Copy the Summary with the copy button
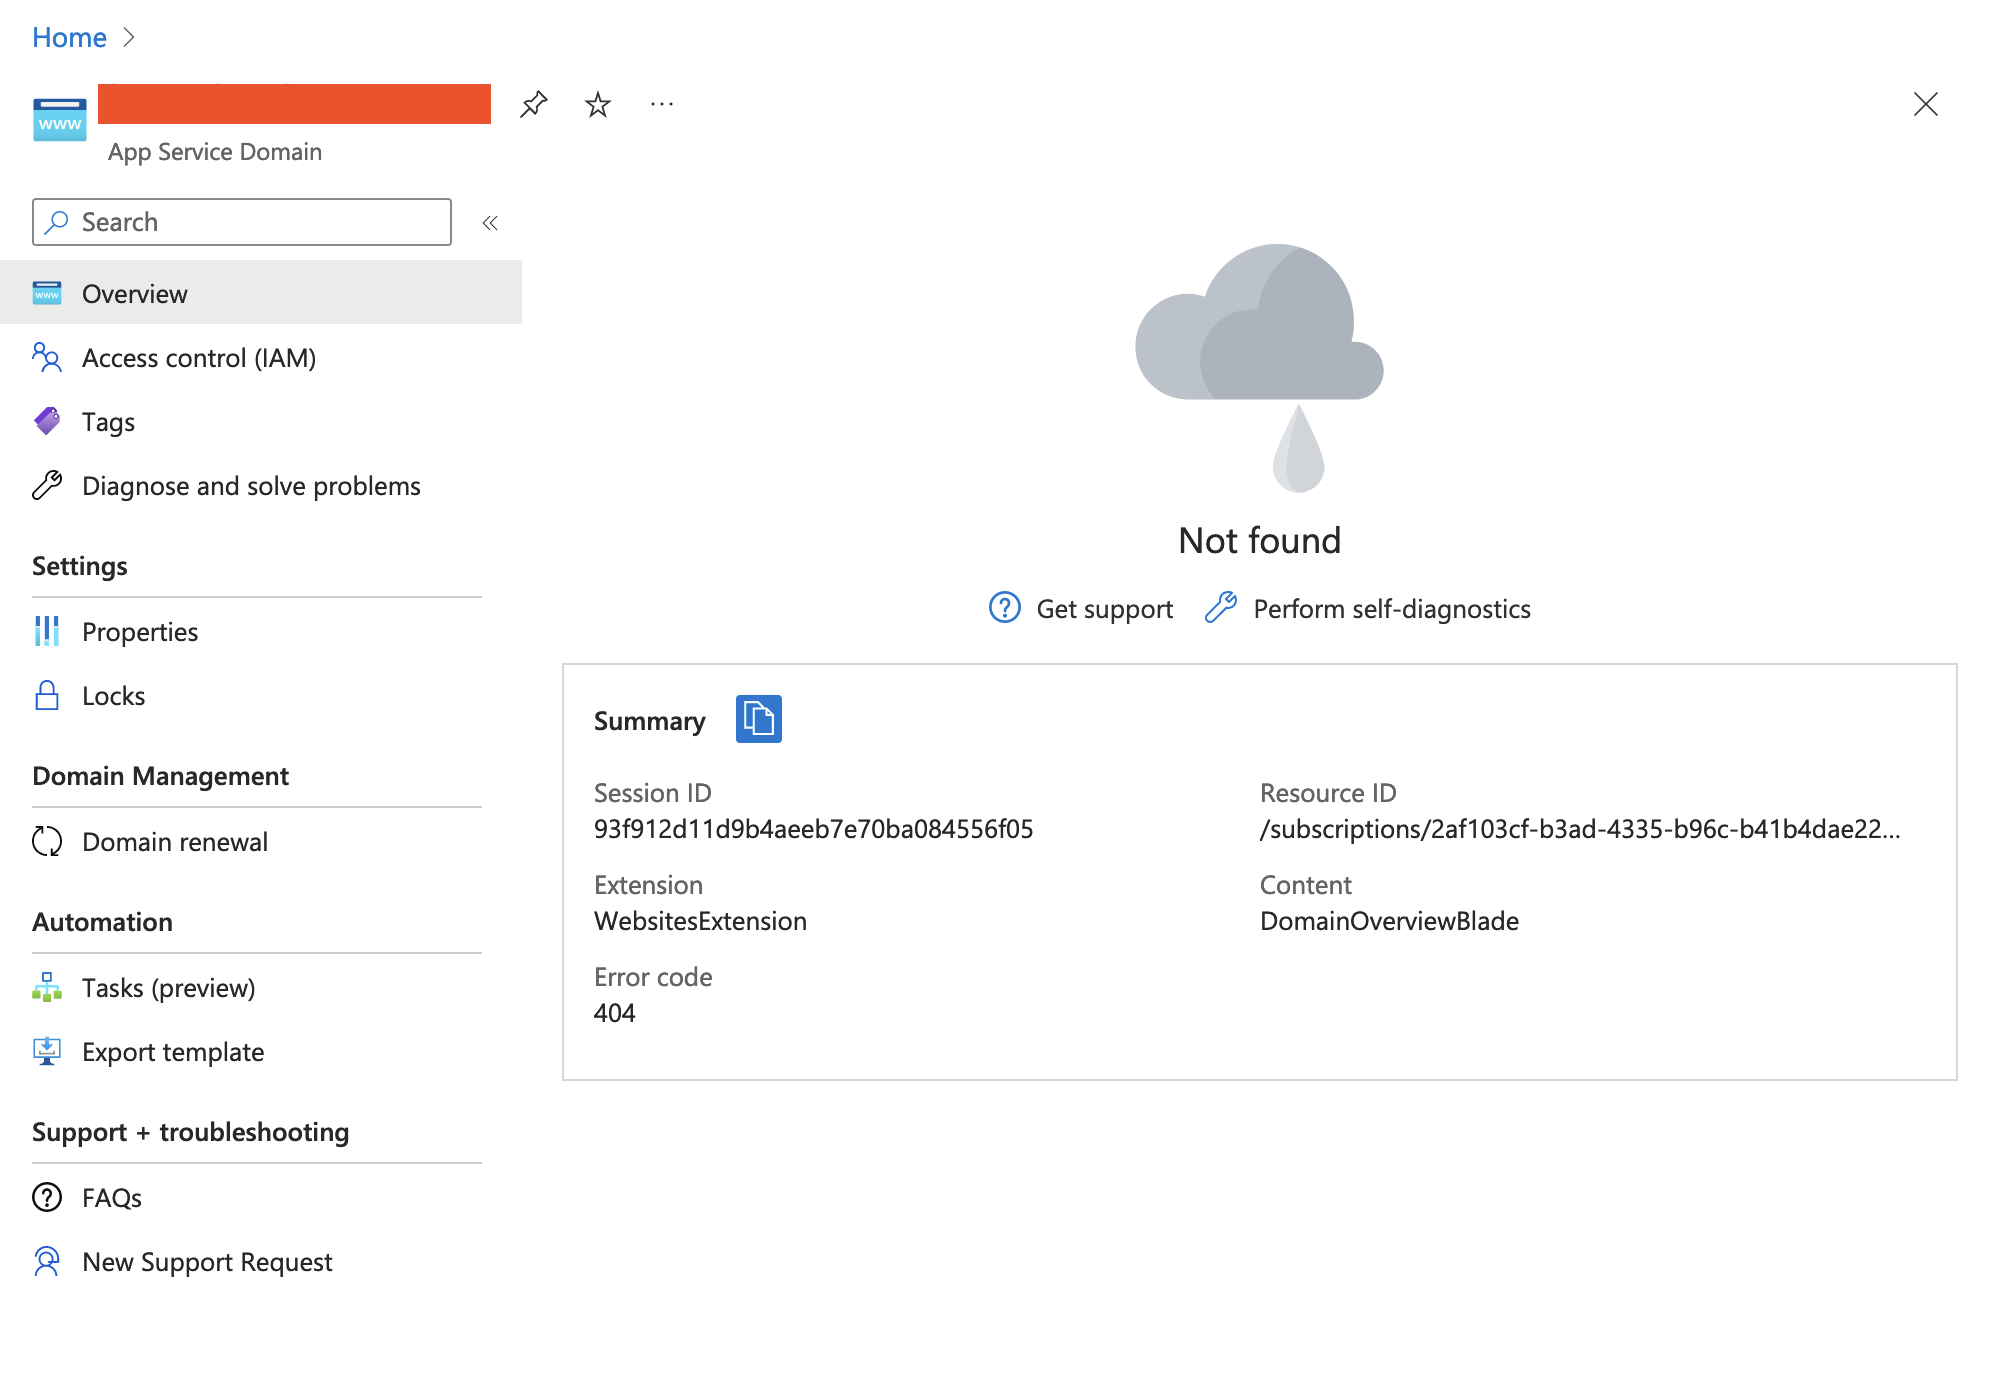 point(759,719)
